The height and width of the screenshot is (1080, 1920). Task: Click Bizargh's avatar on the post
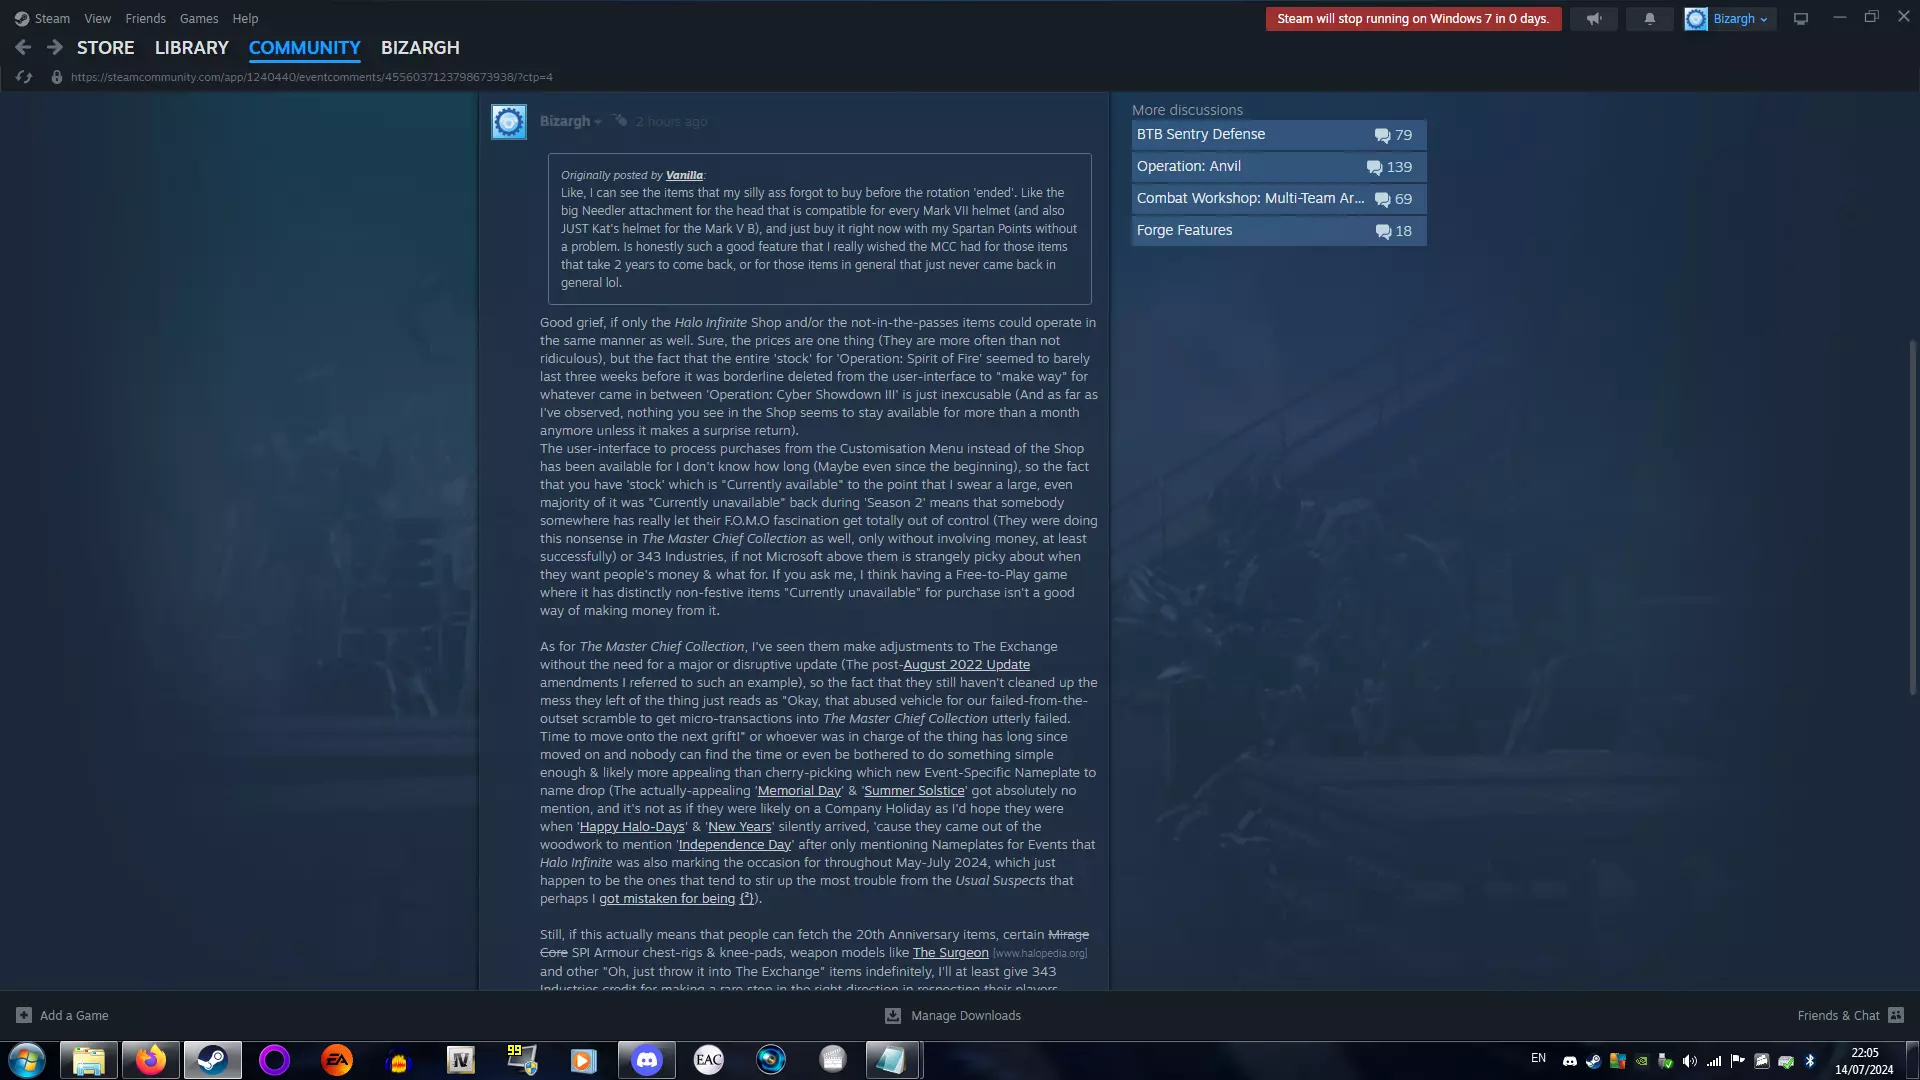click(508, 122)
